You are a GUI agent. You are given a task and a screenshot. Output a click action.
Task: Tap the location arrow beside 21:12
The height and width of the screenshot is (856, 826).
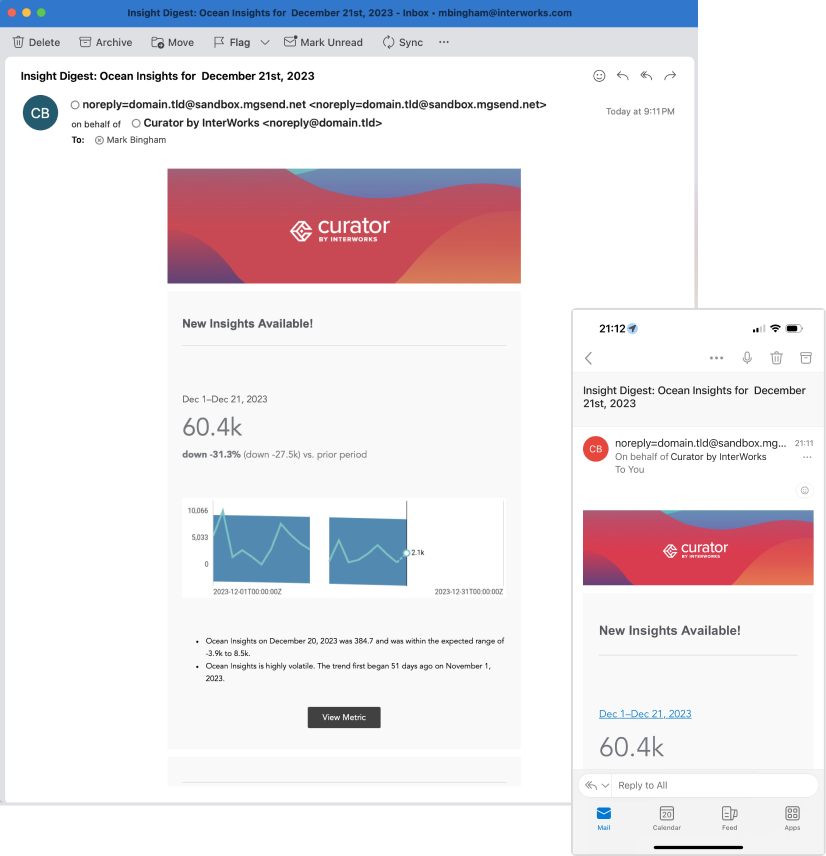(x=633, y=329)
